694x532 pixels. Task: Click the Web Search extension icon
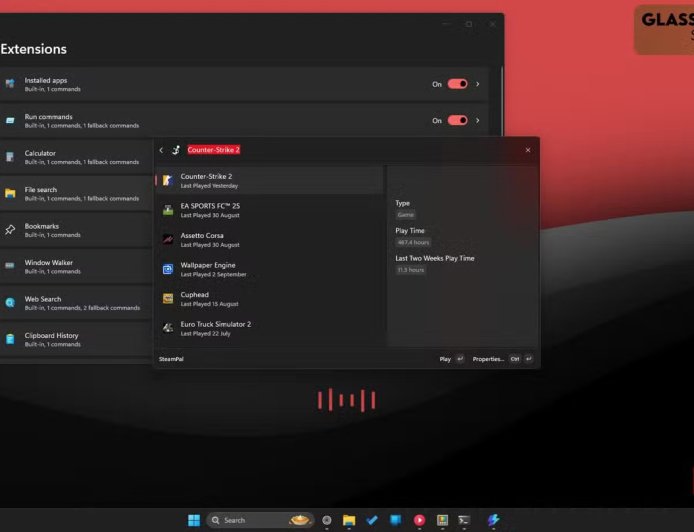10,302
